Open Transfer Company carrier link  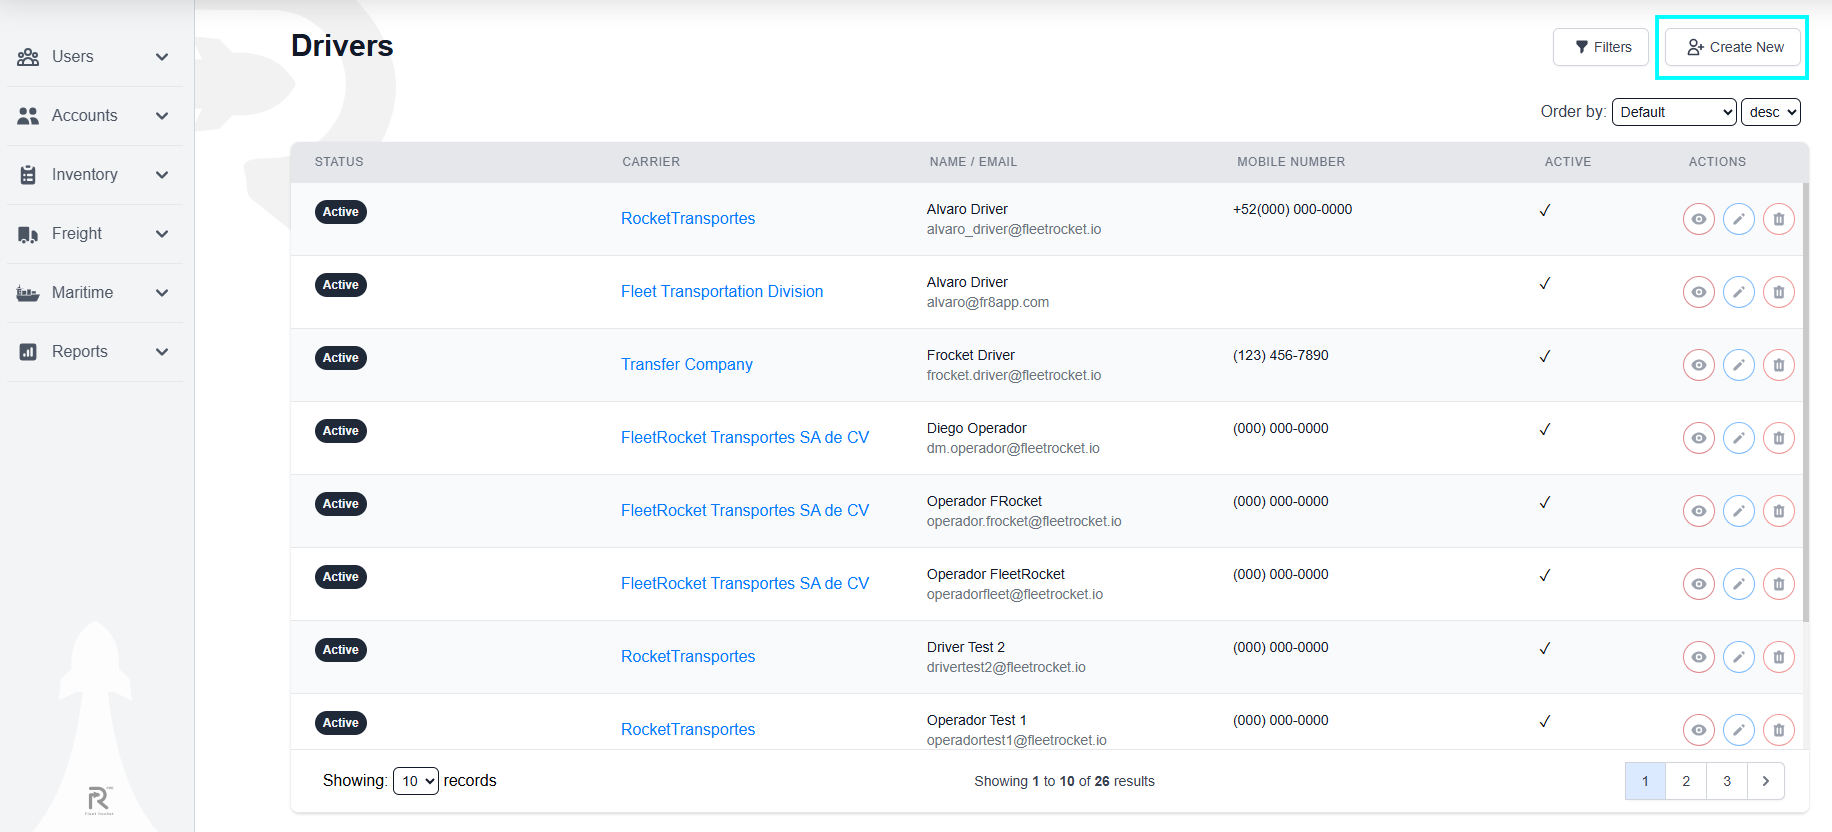pos(687,364)
